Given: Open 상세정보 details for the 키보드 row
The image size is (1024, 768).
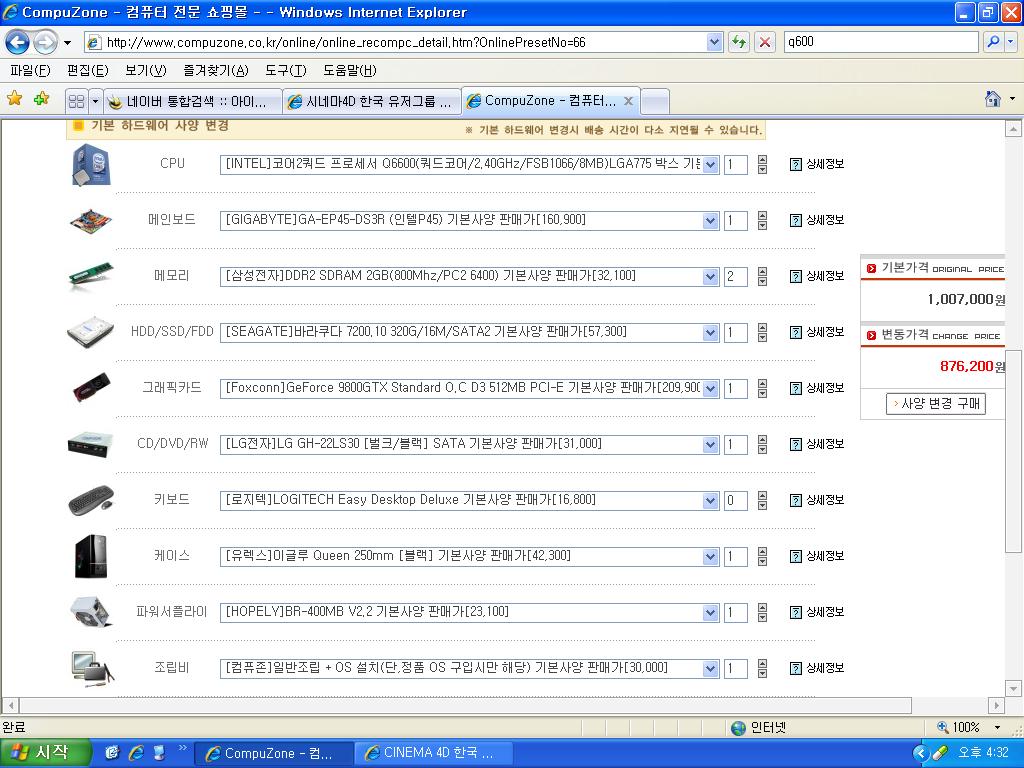Looking at the screenshot, I should click(817, 500).
